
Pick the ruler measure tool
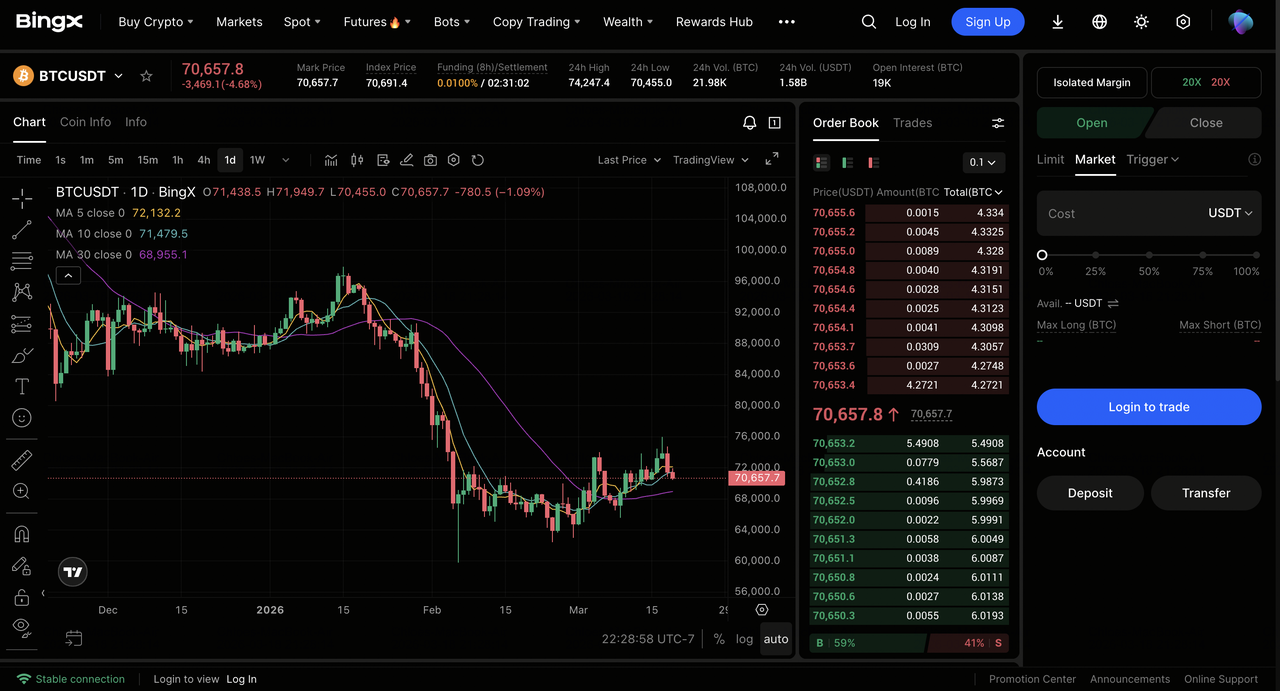[x=21, y=460]
